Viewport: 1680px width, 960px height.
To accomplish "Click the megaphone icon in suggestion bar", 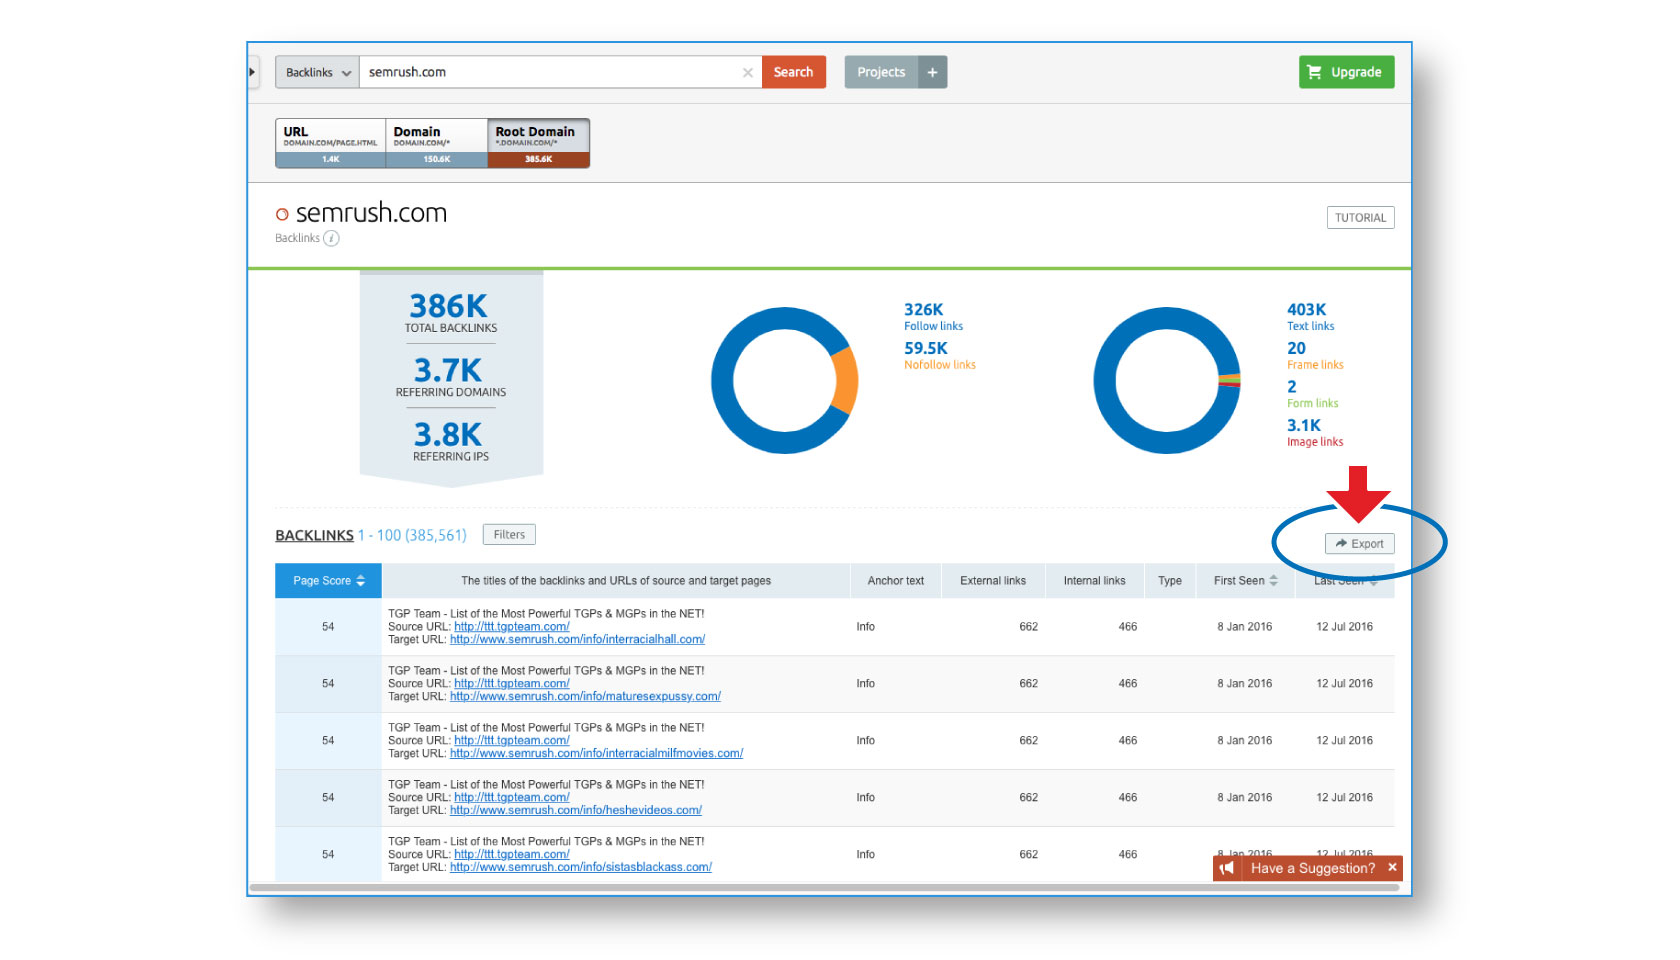I will [1227, 868].
